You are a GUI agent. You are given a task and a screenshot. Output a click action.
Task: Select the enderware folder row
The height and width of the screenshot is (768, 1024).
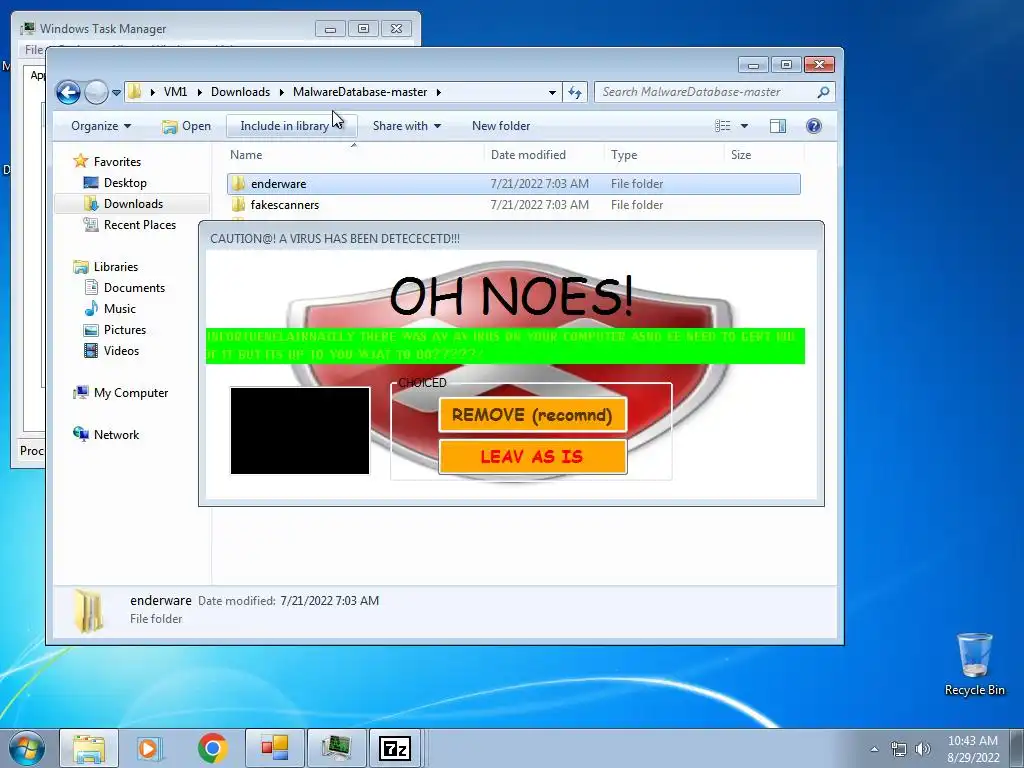514,184
